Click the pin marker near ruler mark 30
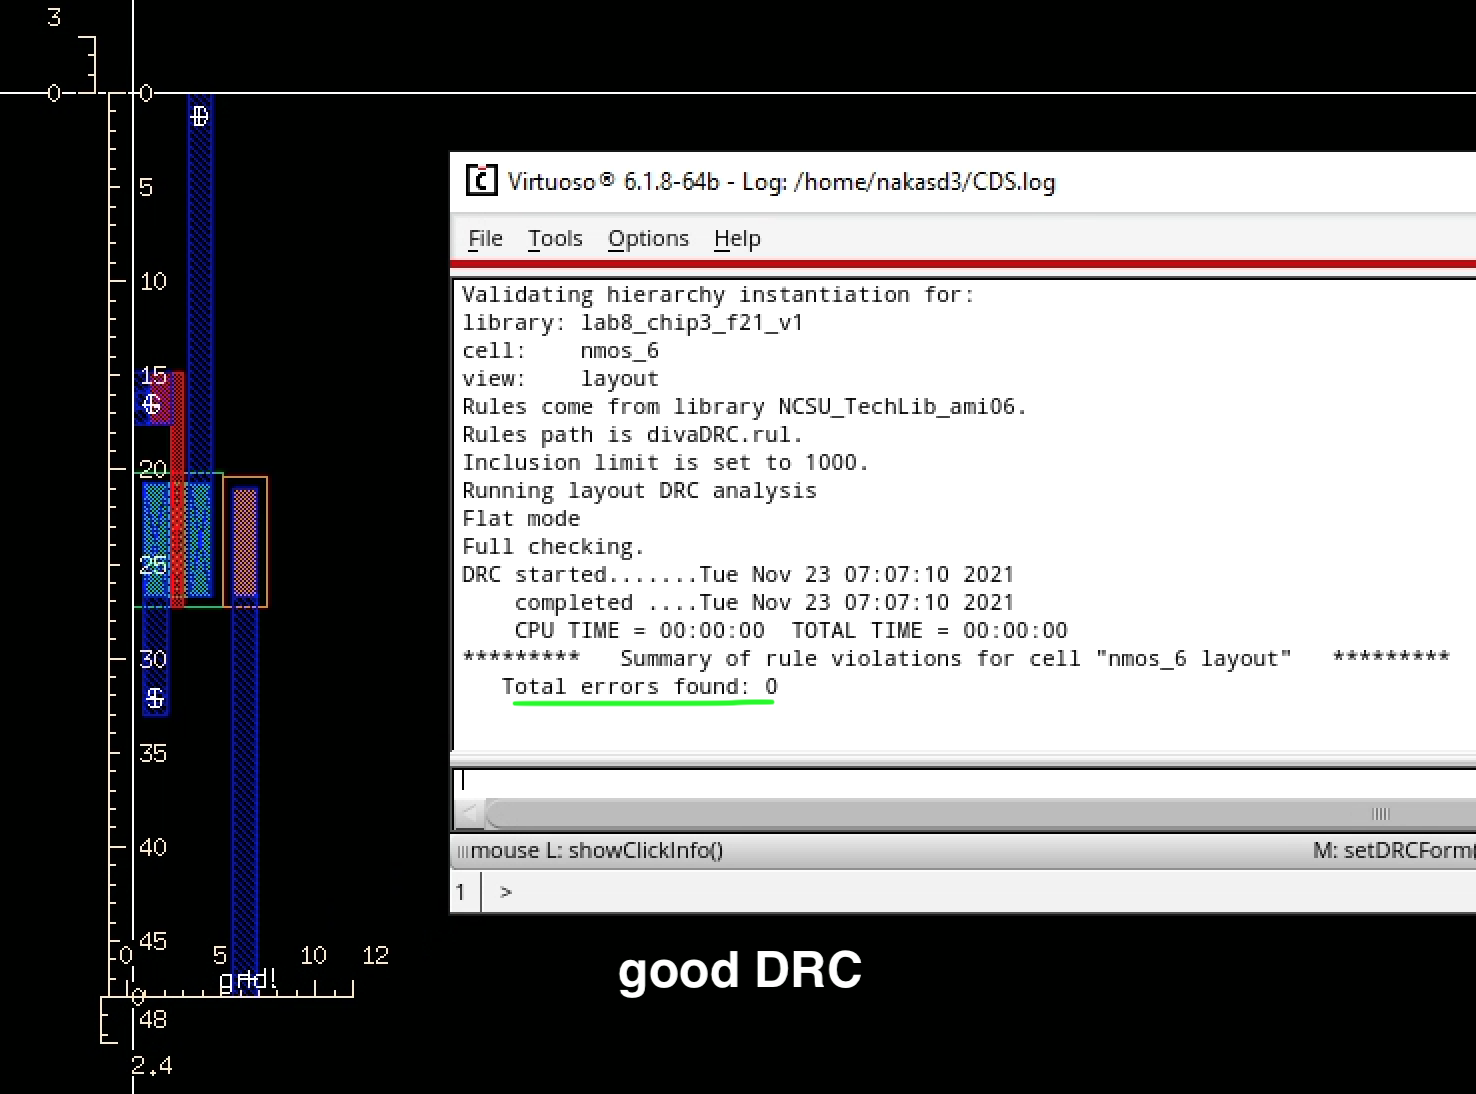 (155, 698)
